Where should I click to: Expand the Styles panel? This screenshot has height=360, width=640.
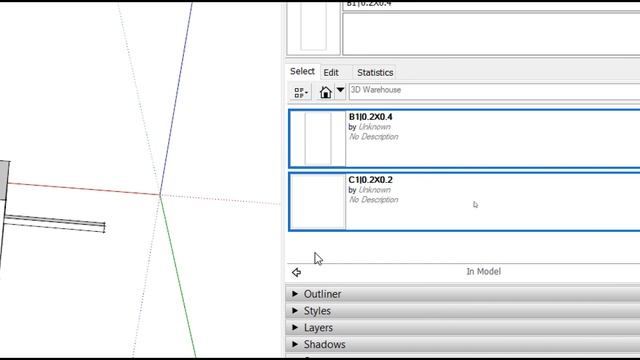(x=462, y=311)
